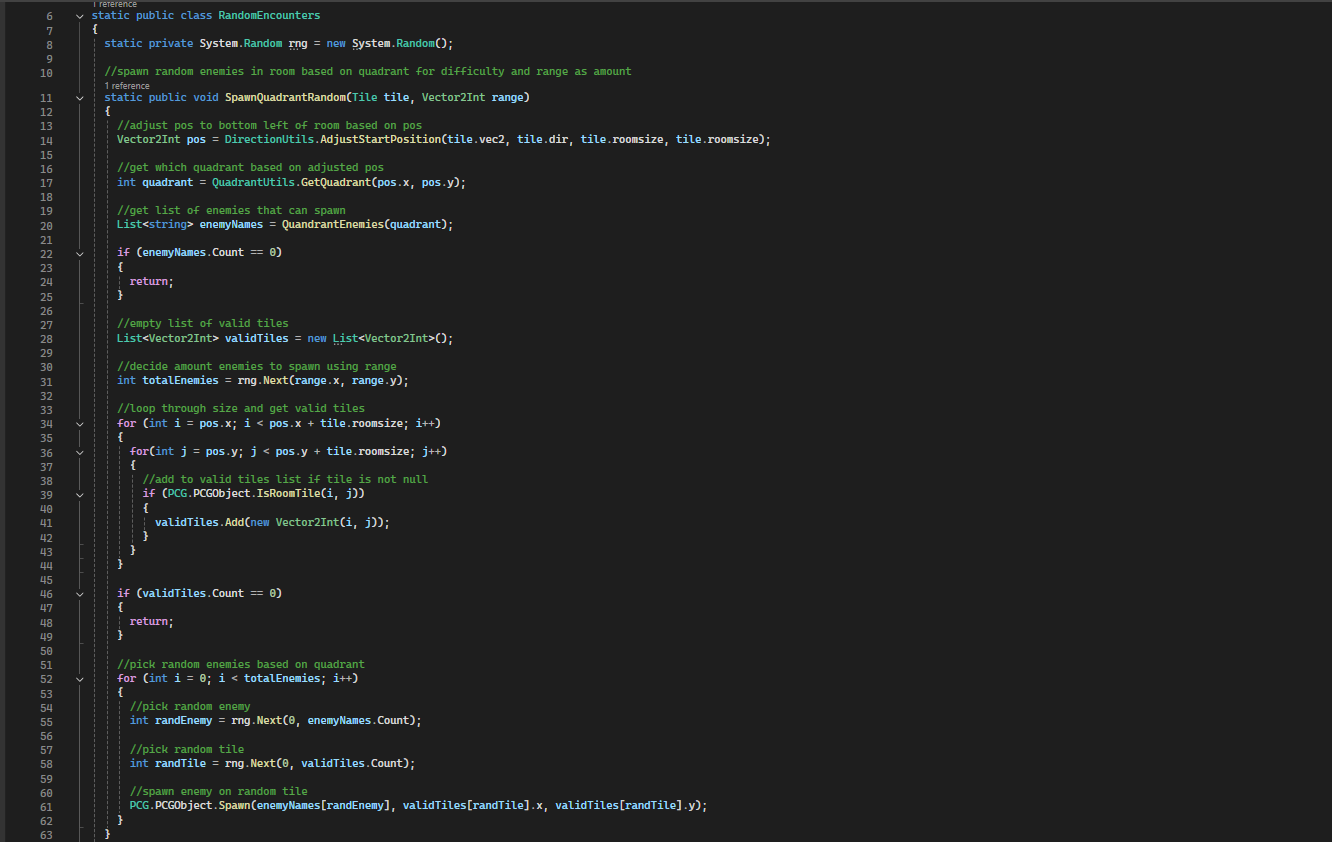Click the AdjustStartPosition method call
Viewport: 1332px width, 842px height.
pyautogui.click(x=383, y=140)
